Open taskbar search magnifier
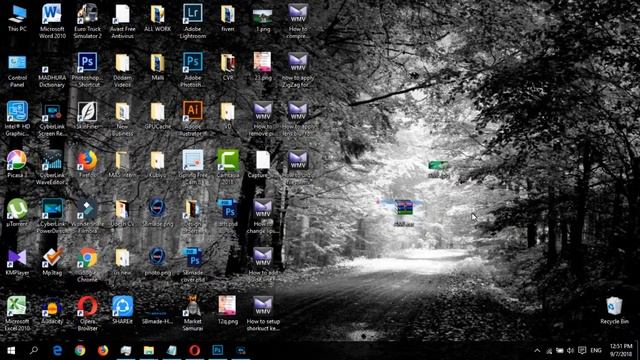Screen dimensions: 640x360 click(34, 350)
